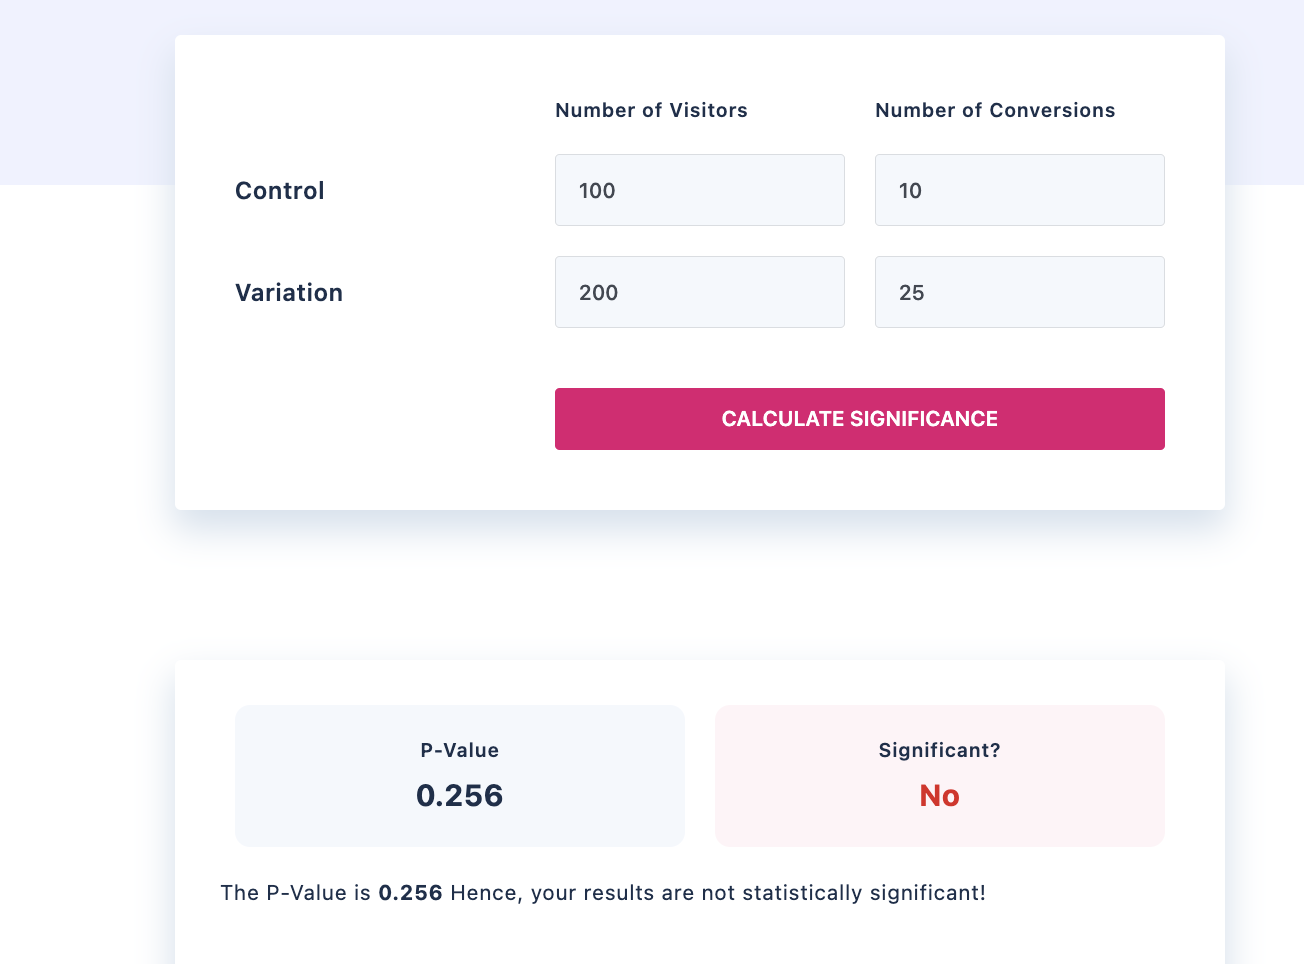Screen dimensions: 1304x964
Task: Click the red No significance indicator
Action: 938,796
